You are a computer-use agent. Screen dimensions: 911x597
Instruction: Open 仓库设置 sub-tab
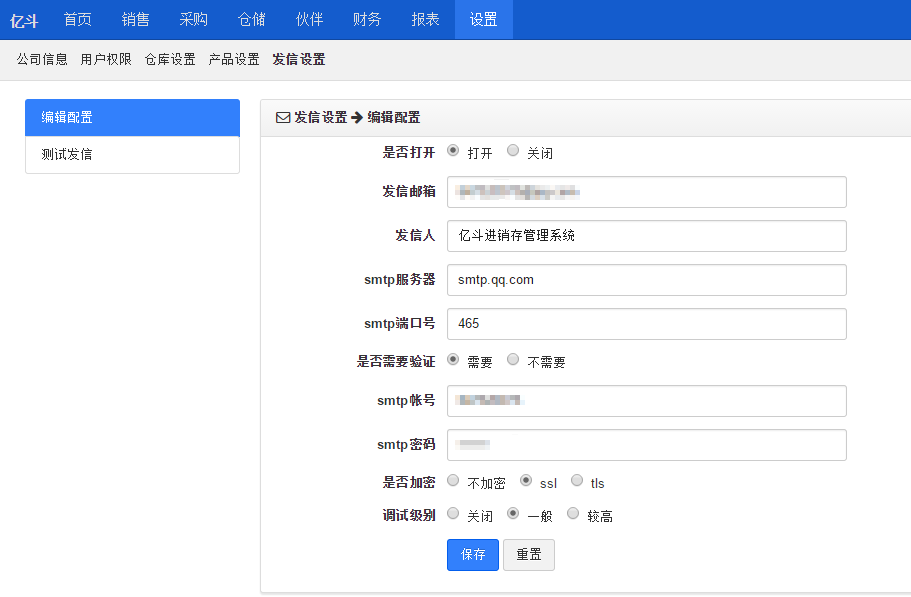coord(170,60)
